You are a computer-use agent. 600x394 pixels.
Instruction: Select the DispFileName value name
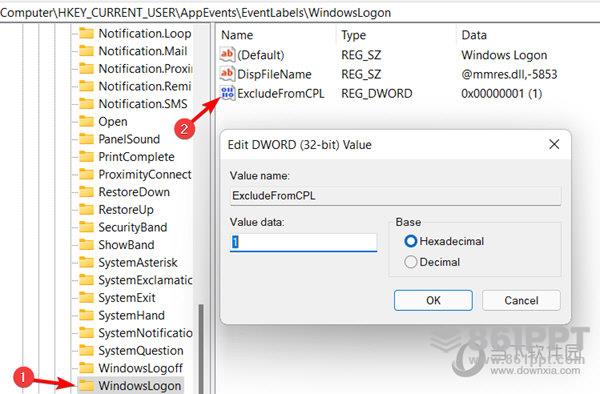click(274, 74)
